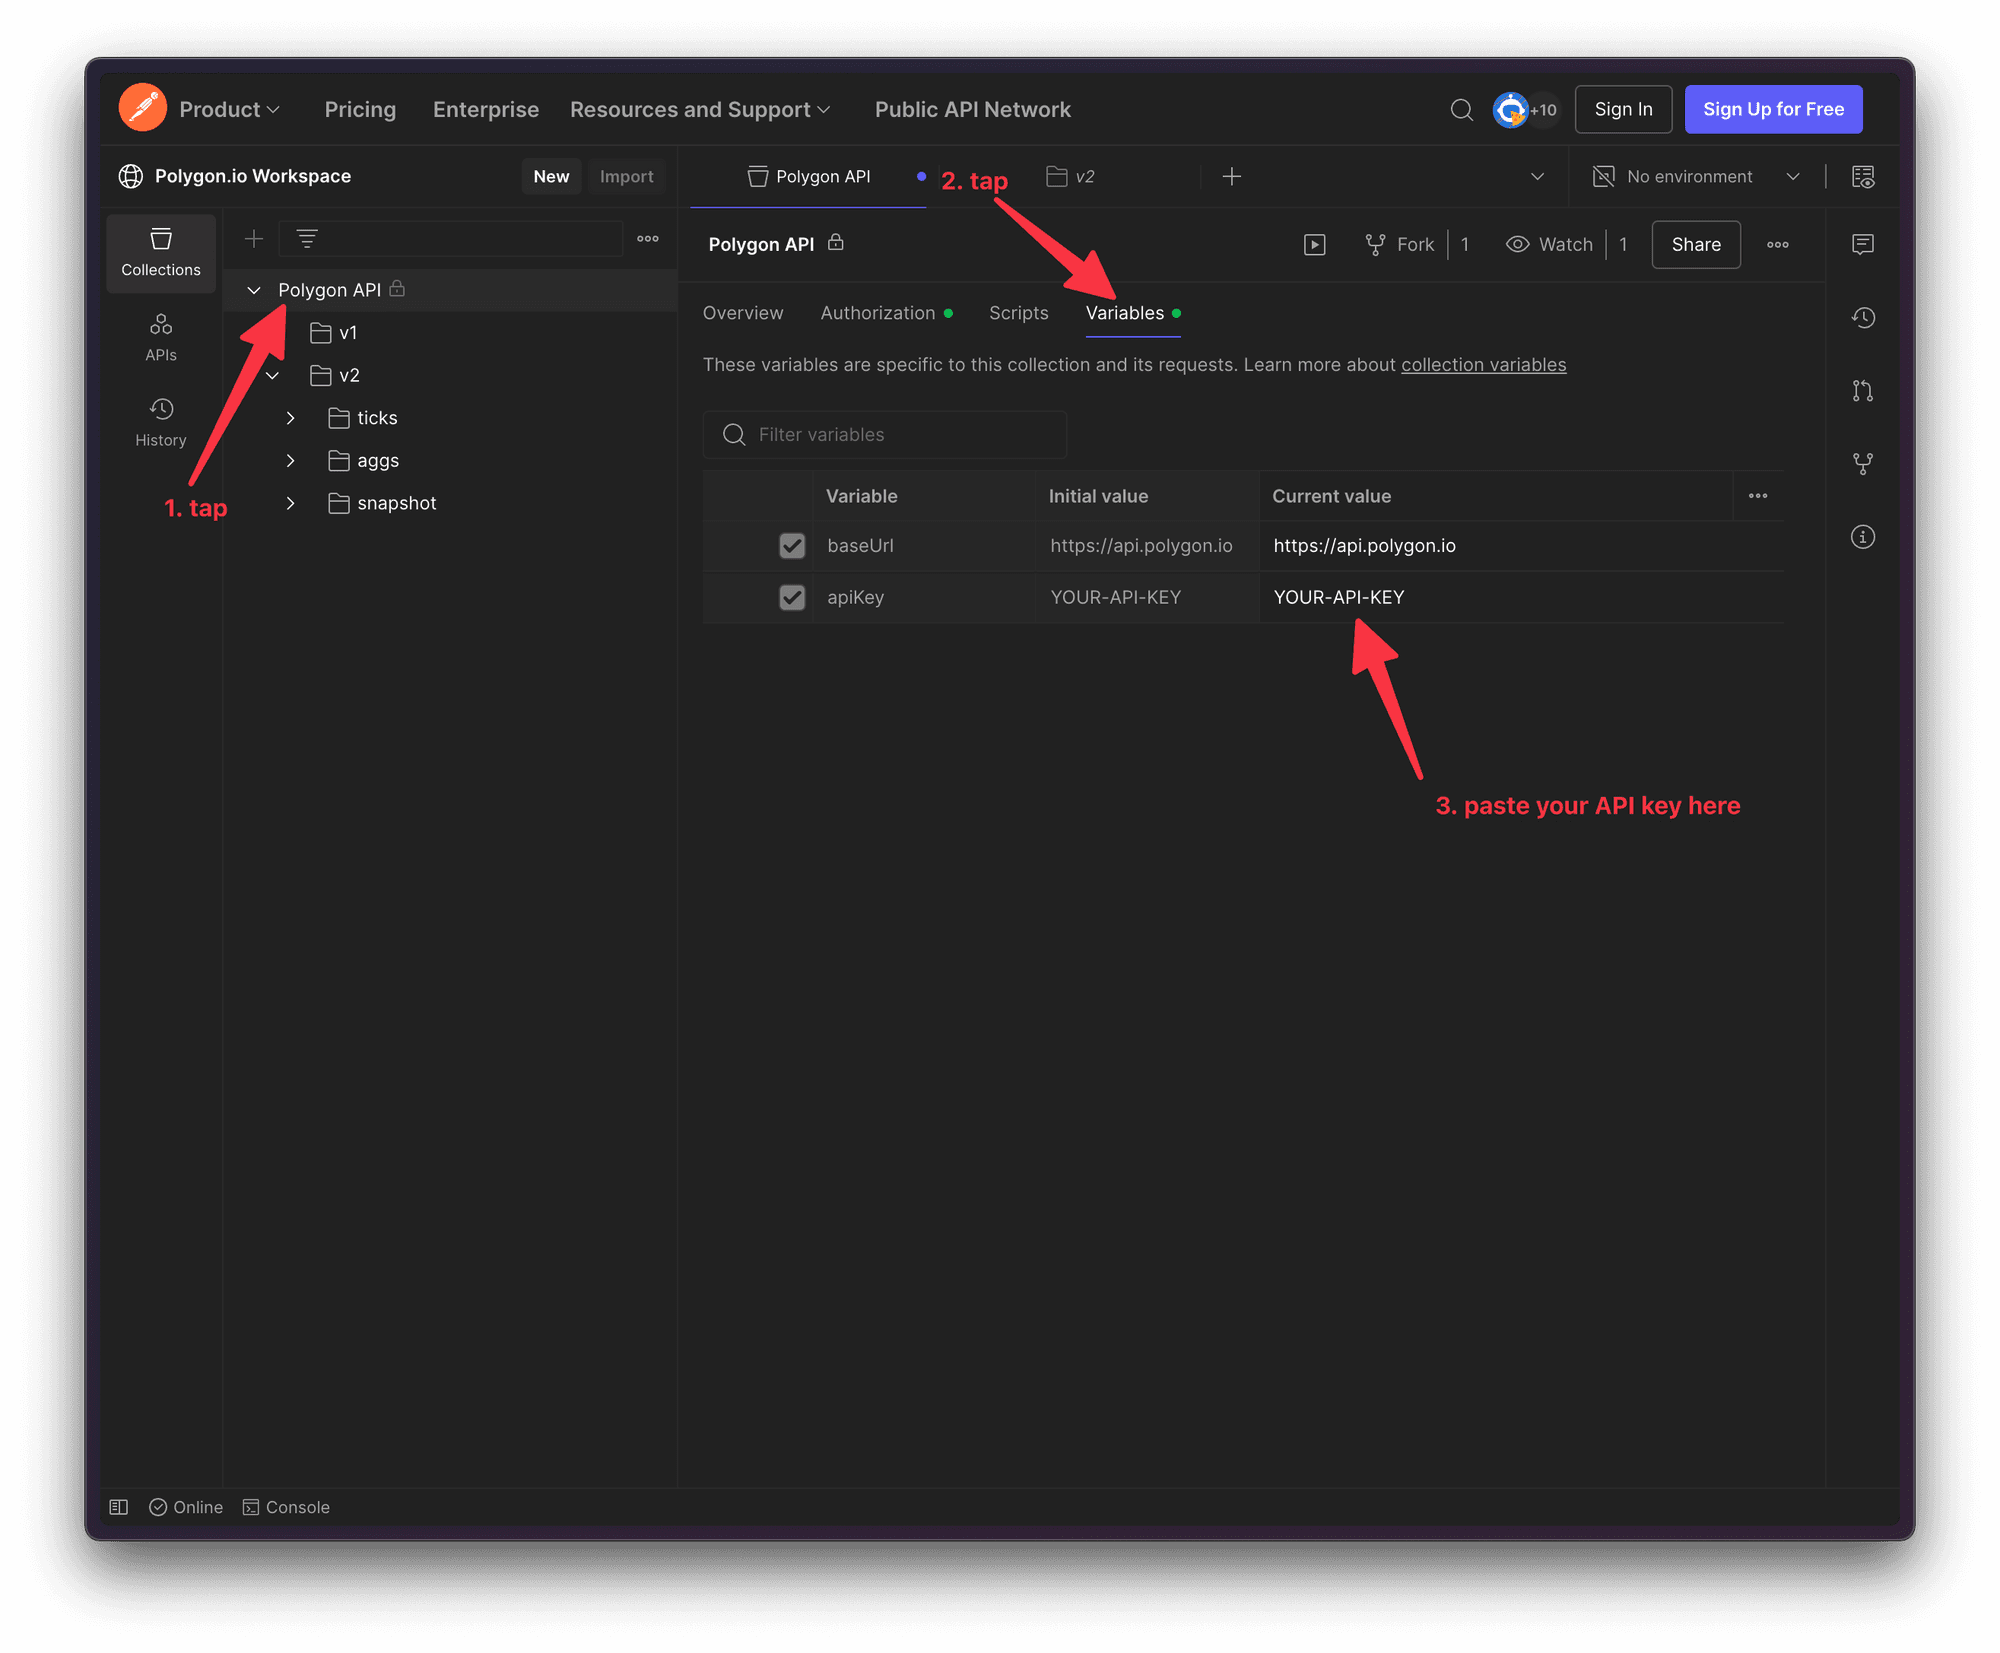The image size is (2000, 1653).
Task: Open the APIs sidebar section
Action: (161, 337)
